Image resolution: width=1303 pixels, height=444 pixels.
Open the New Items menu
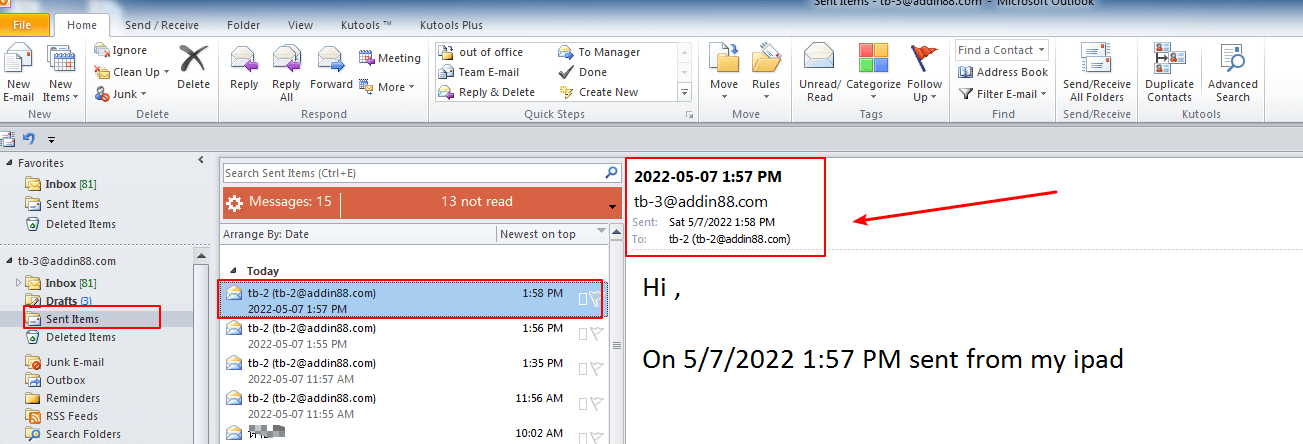point(60,72)
